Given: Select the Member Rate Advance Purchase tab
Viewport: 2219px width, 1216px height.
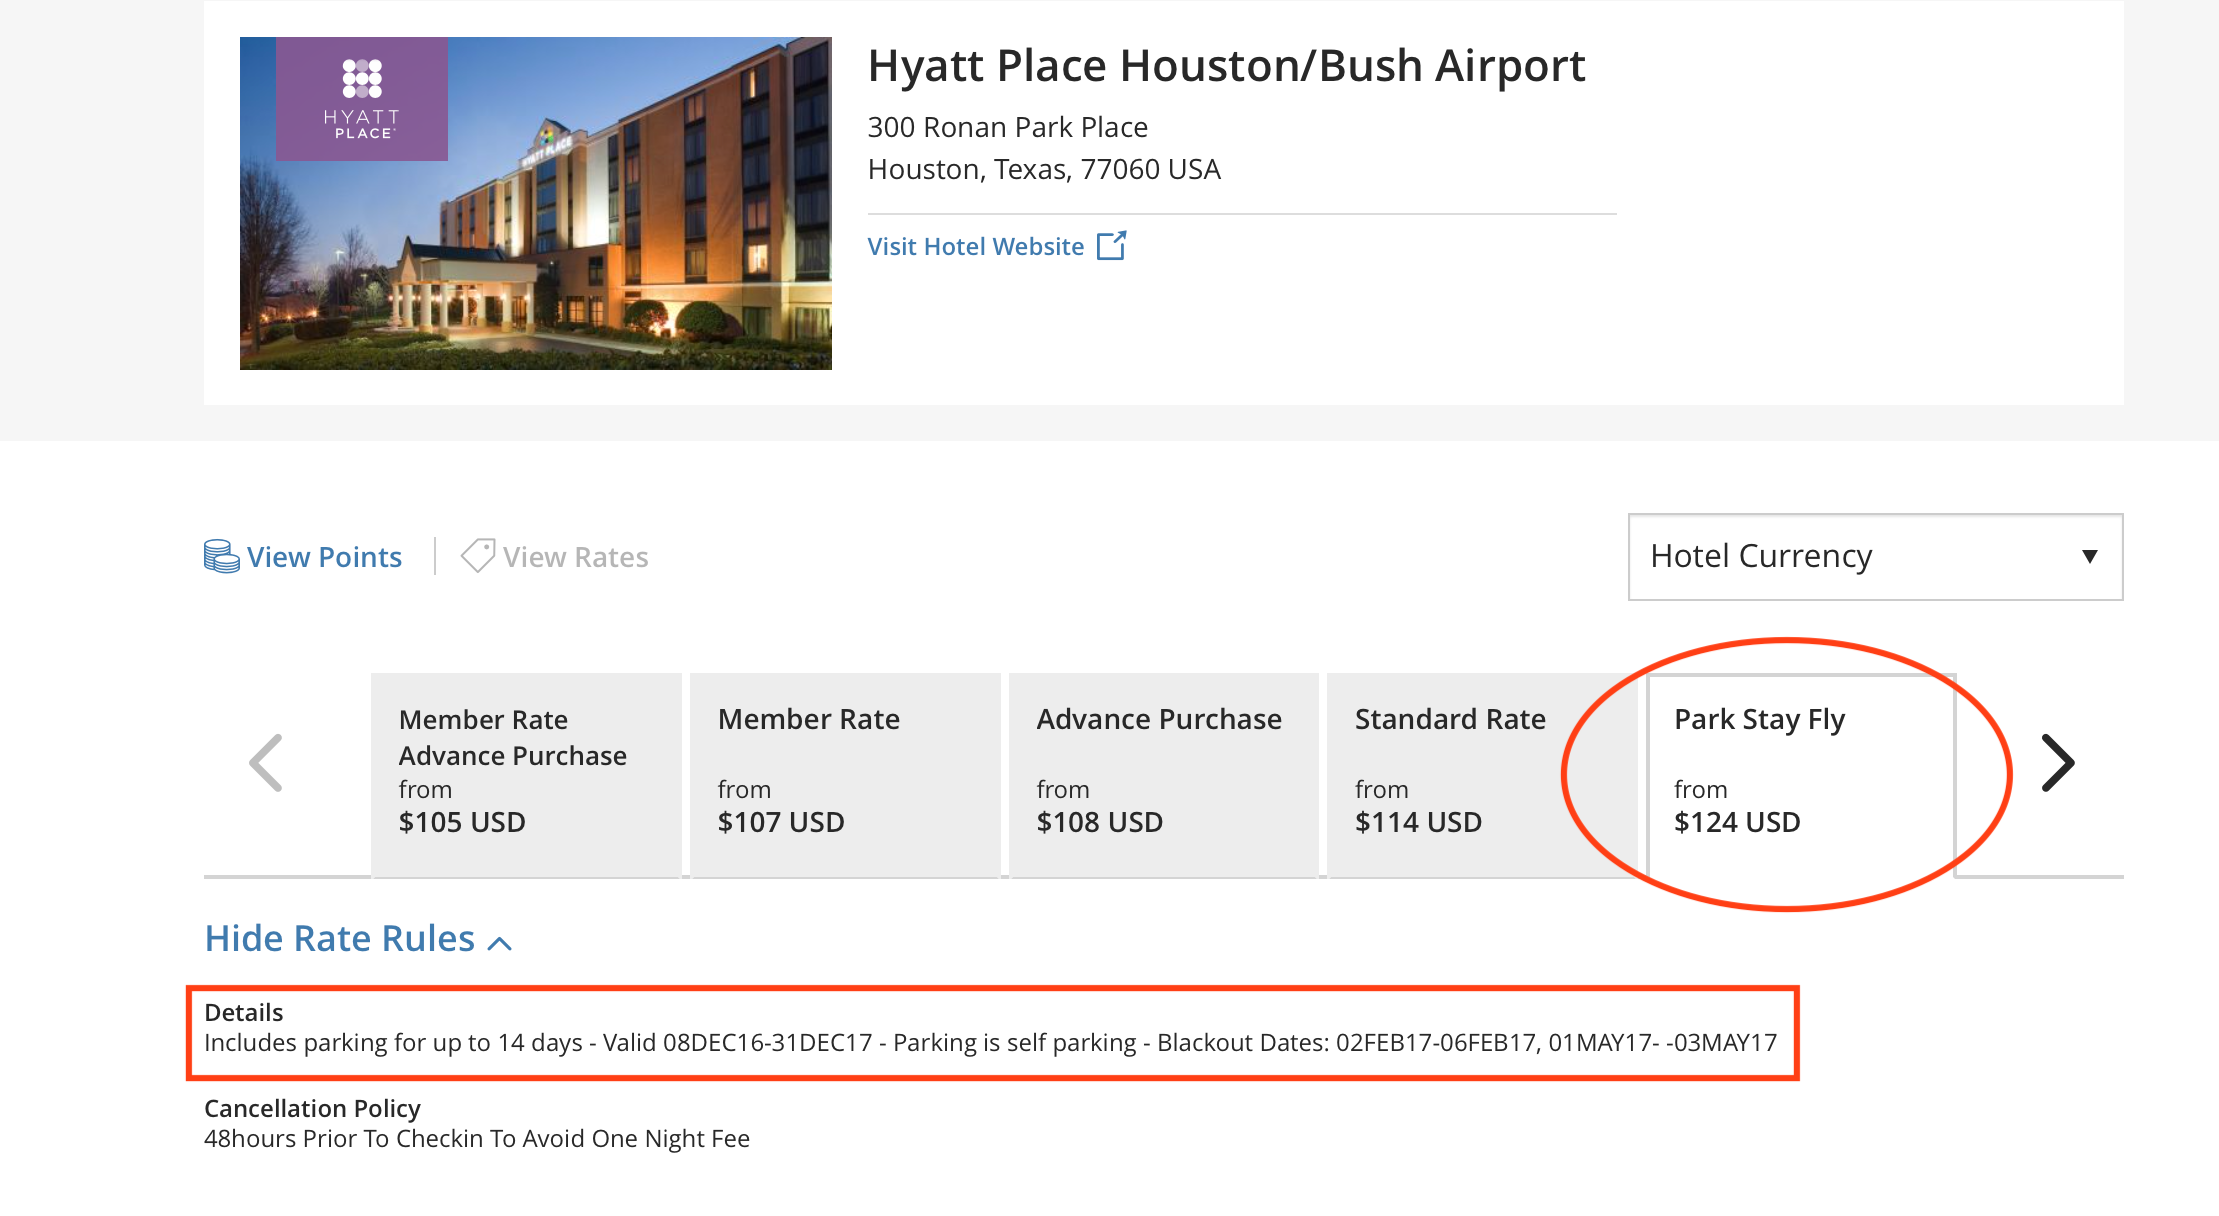Looking at the screenshot, I should [526, 775].
